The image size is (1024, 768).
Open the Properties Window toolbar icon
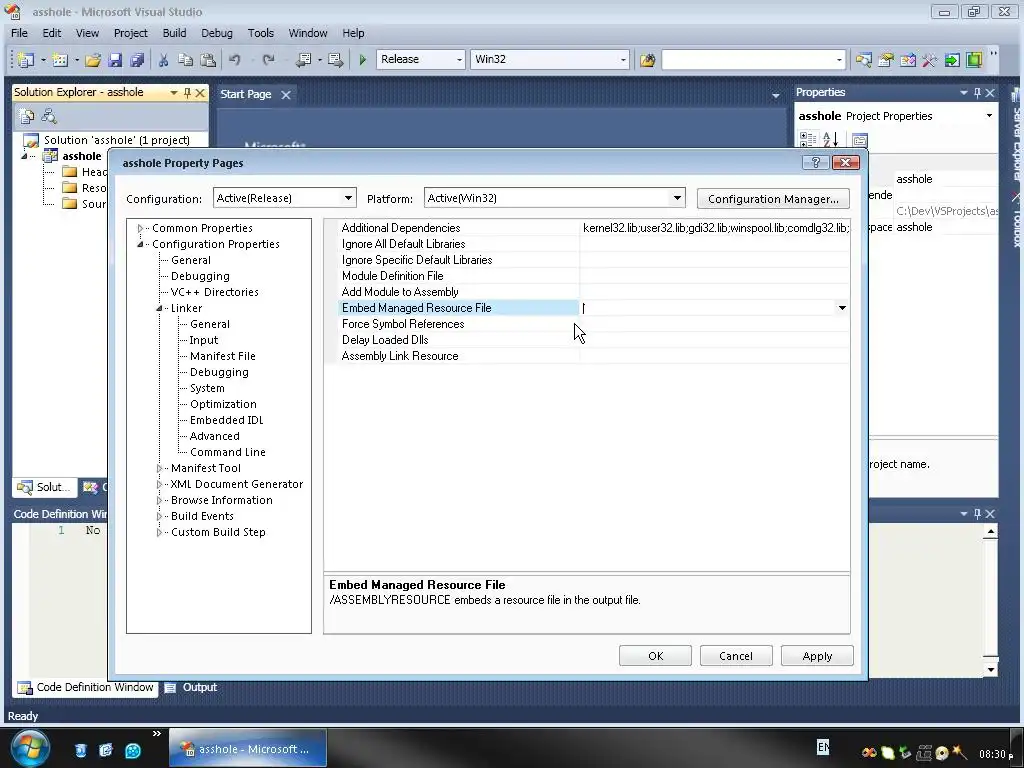pos(886,60)
